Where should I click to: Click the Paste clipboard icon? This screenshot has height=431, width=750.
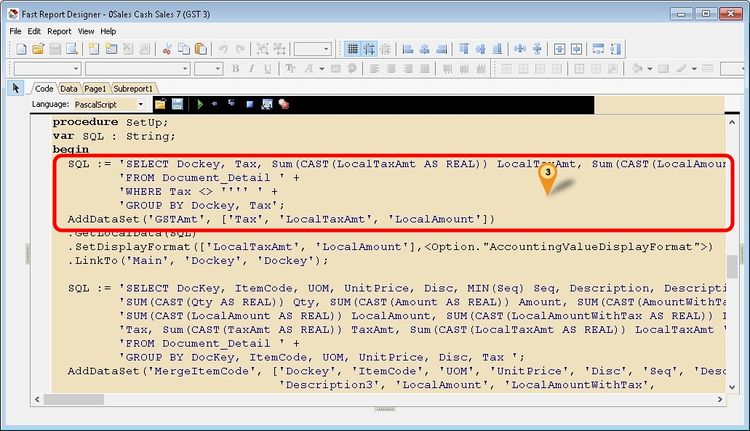point(201,49)
